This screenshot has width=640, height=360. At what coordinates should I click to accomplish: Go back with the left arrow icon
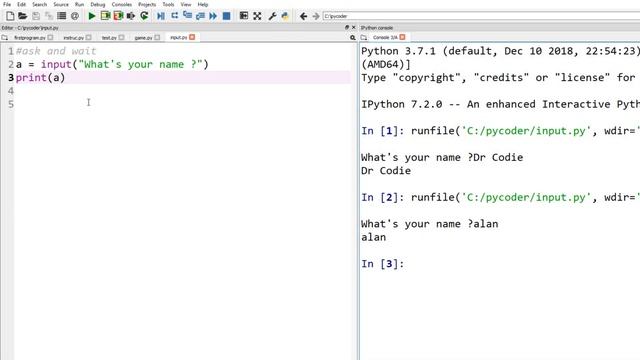click(303, 16)
